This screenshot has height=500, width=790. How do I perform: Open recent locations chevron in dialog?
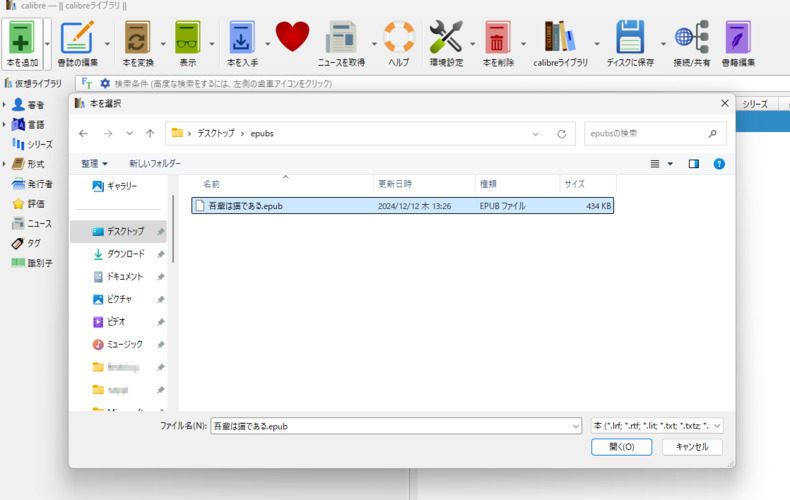[129, 134]
